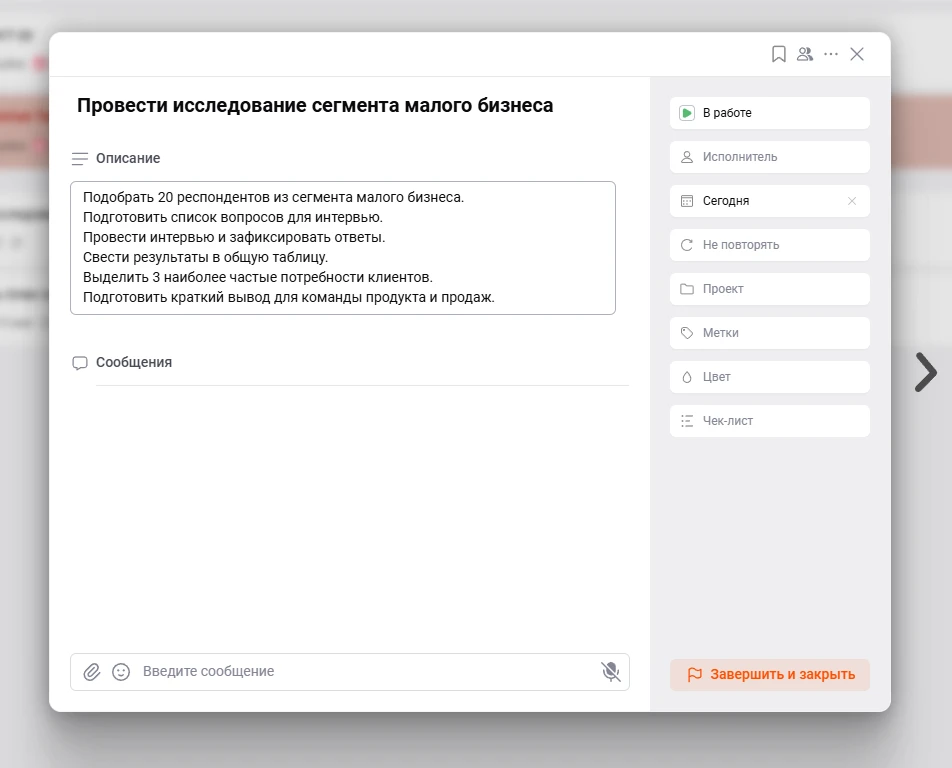Assign a project via Проект field

769,289
